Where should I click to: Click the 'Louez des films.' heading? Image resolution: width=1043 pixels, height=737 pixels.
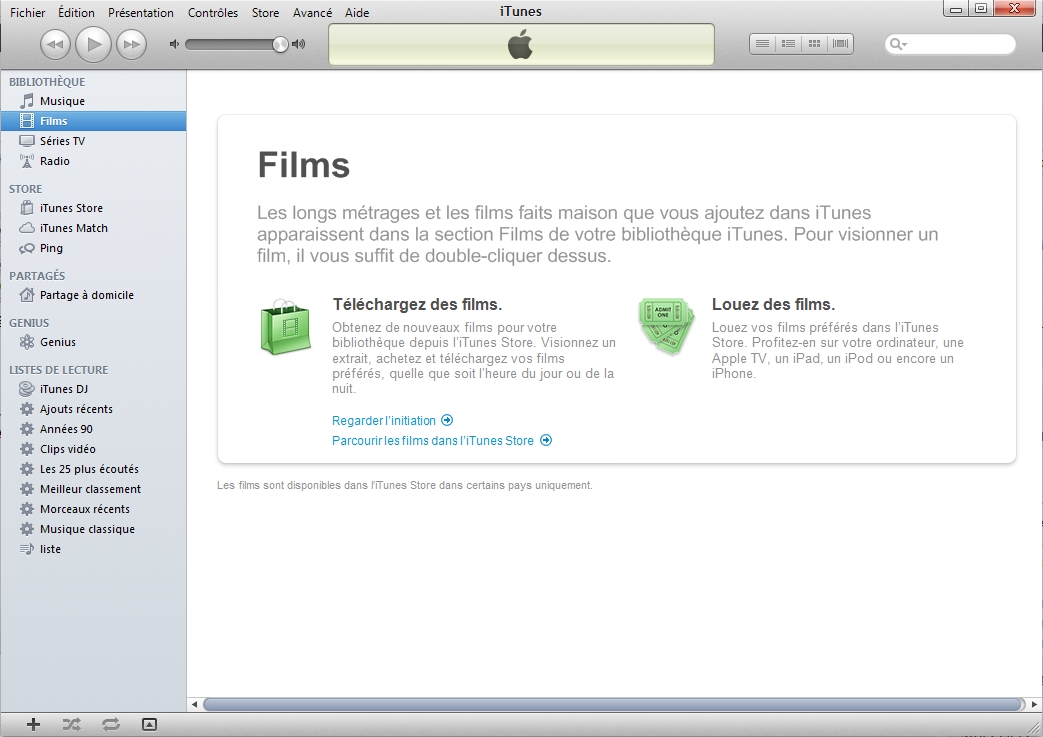click(x=773, y=305)
